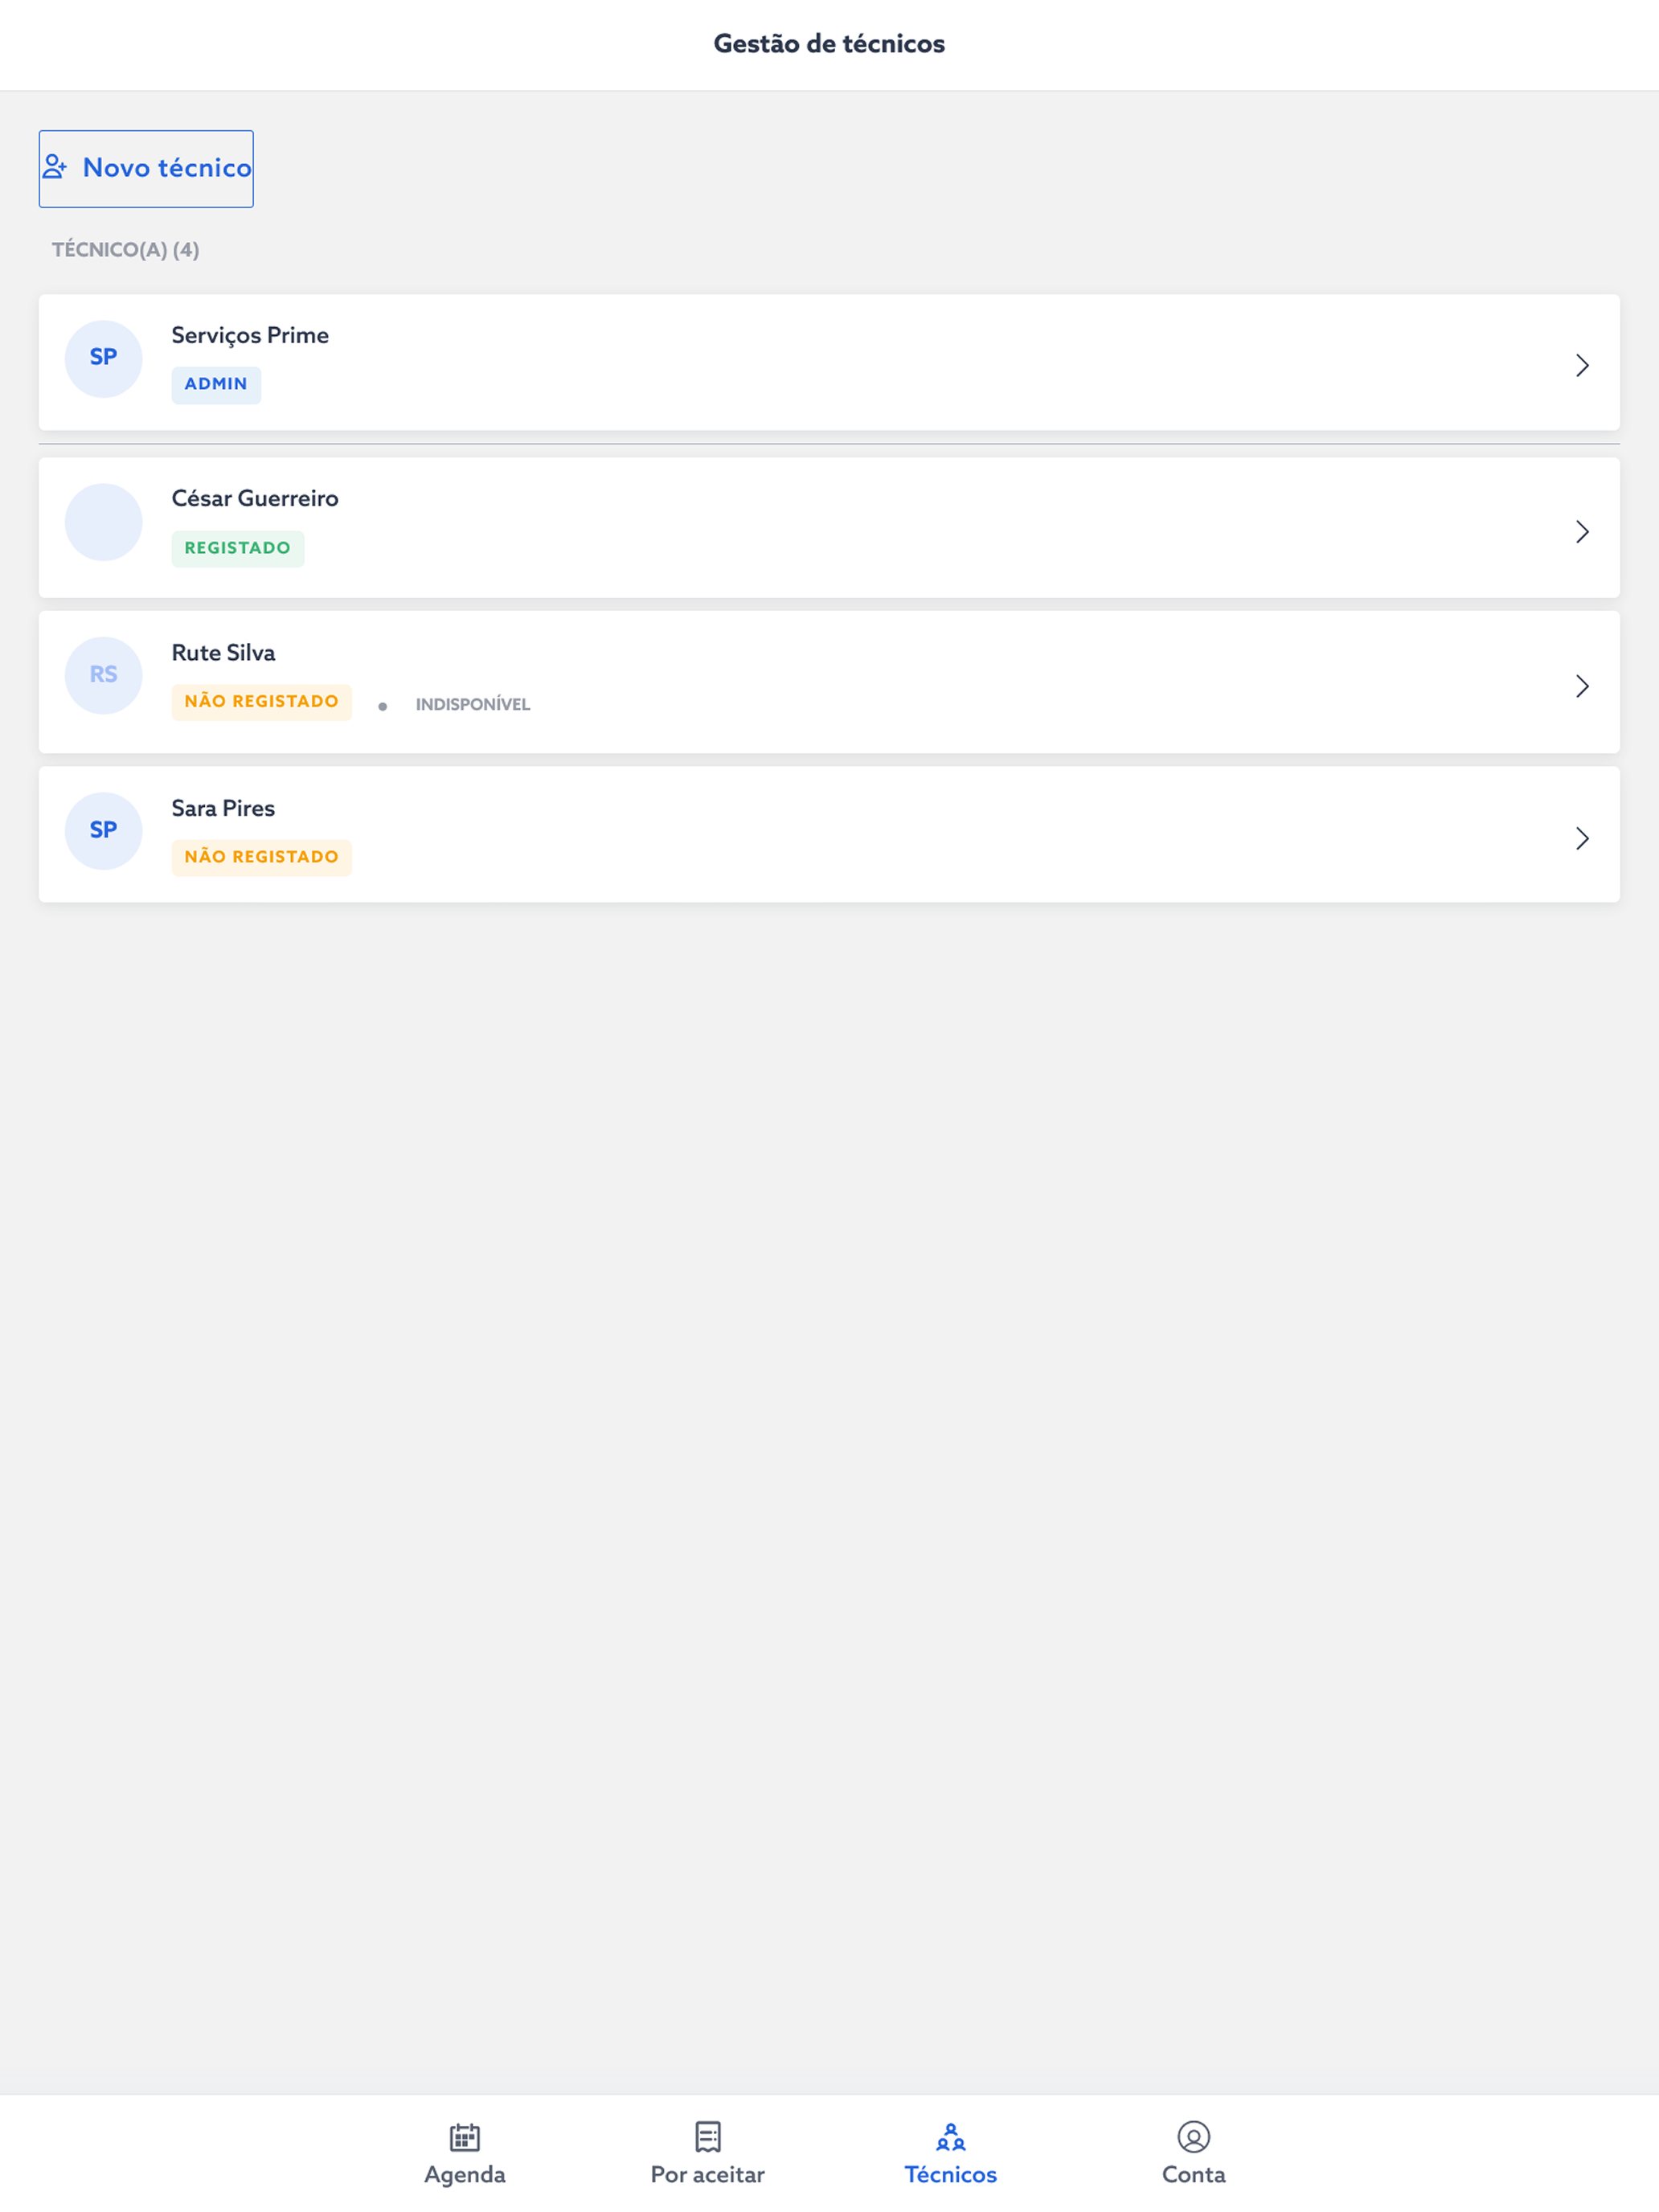1659x2212 pixels.
Task: Click the add-person icon on Novo técnico
Action: (x=55, y=167)
